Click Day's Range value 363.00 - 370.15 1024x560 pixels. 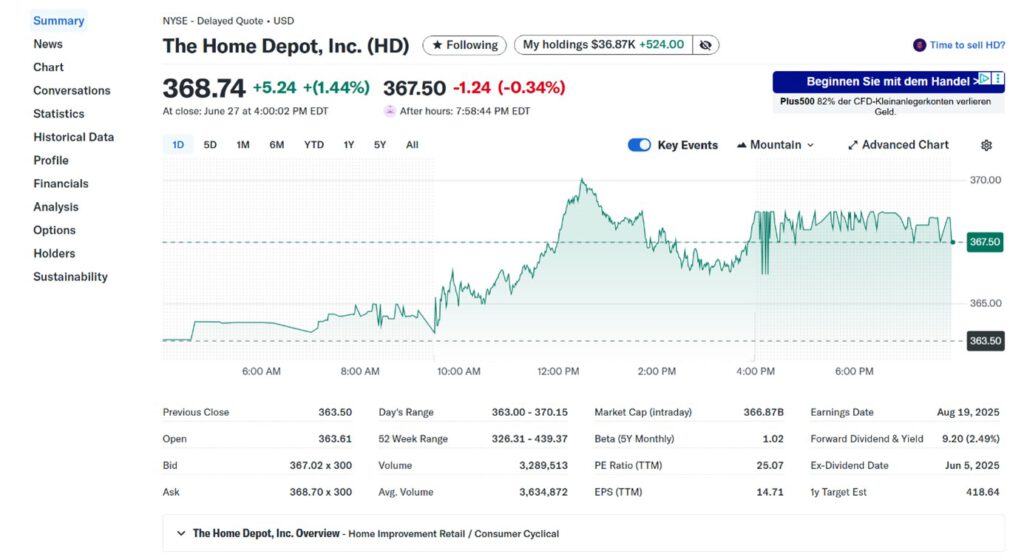(530, 412)
